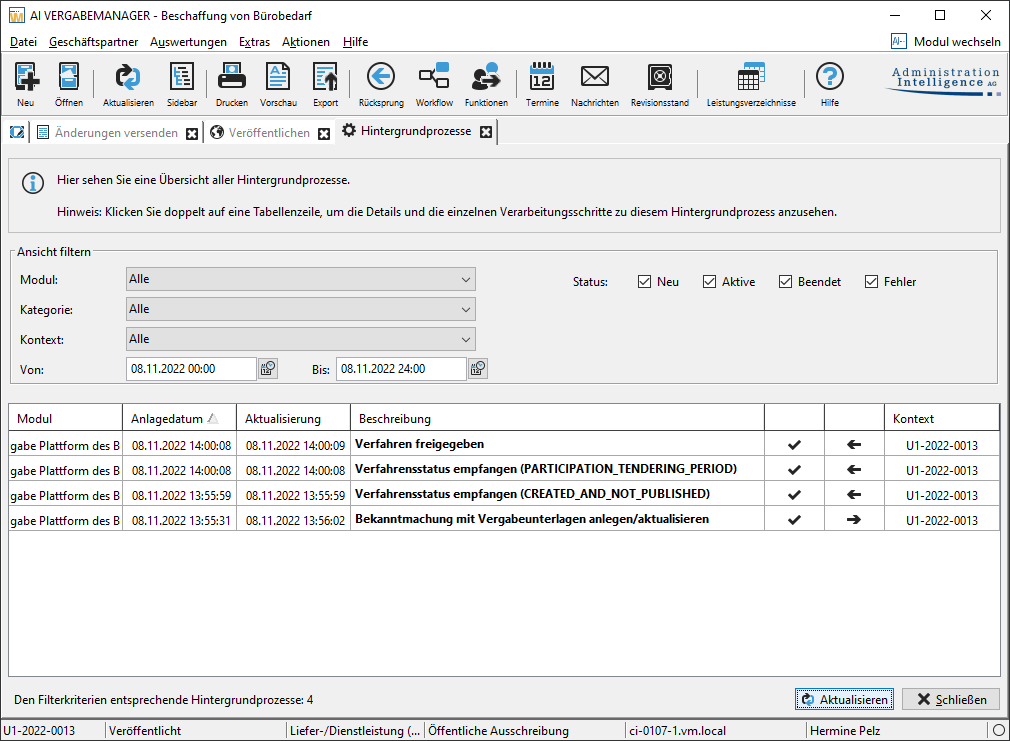
Task: Open the Auswertungen menu
Action: point(188,42)
